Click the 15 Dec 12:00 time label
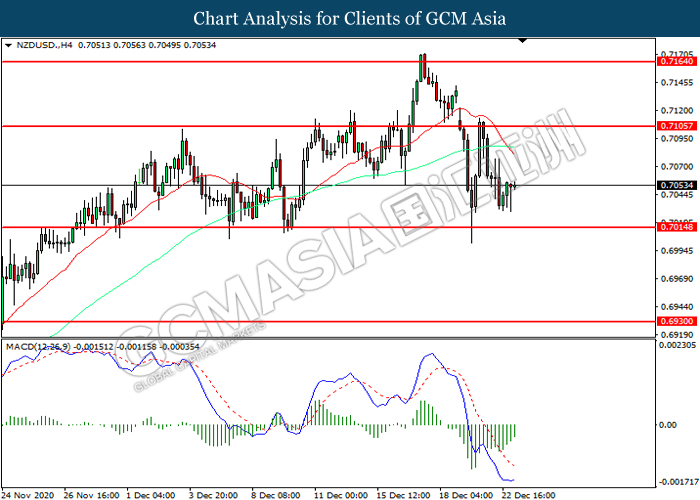Screen dimensions: 700x500 tap(404, 495)
